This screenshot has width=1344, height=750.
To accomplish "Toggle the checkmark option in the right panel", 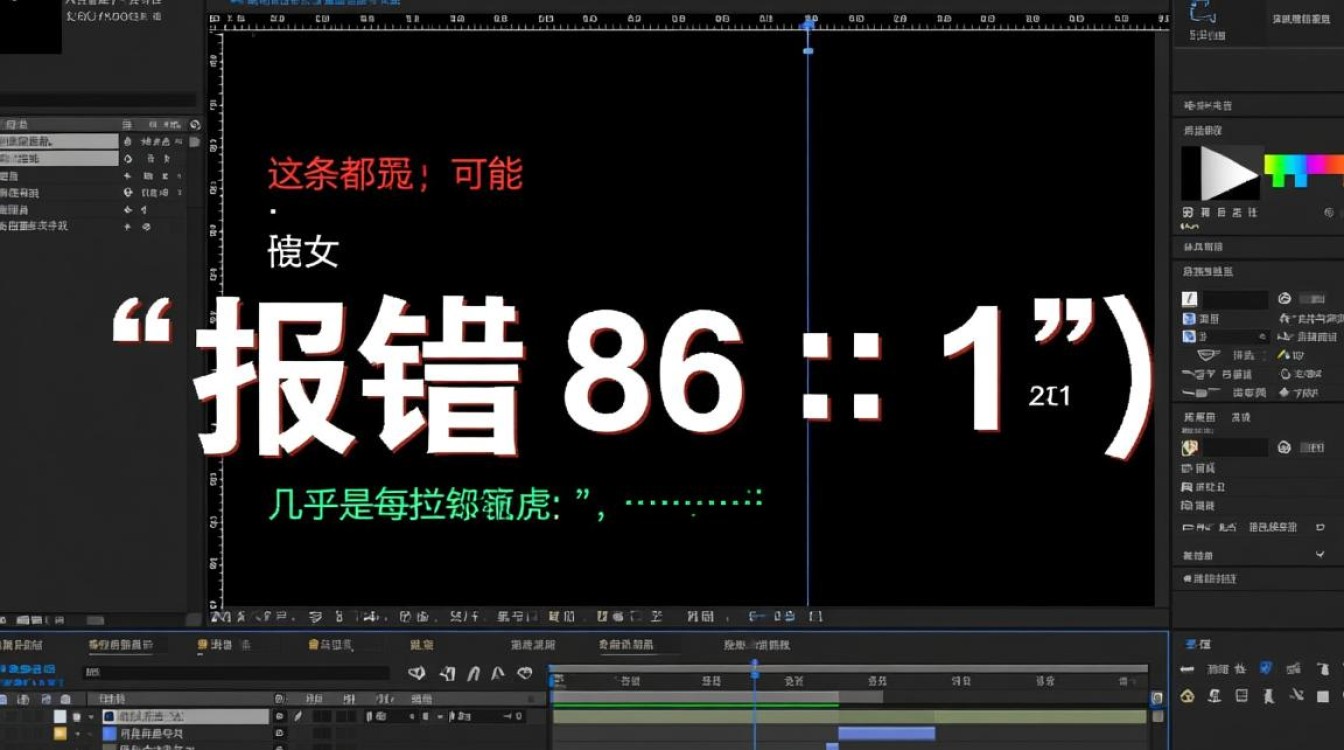I will coord(1320,554).
